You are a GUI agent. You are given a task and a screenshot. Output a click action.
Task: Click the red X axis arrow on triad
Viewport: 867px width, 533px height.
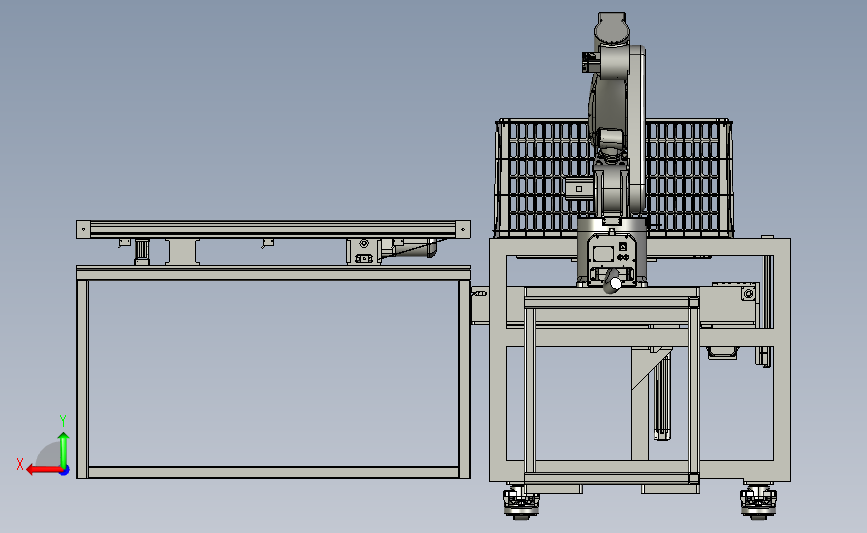[x=43, y=470]
